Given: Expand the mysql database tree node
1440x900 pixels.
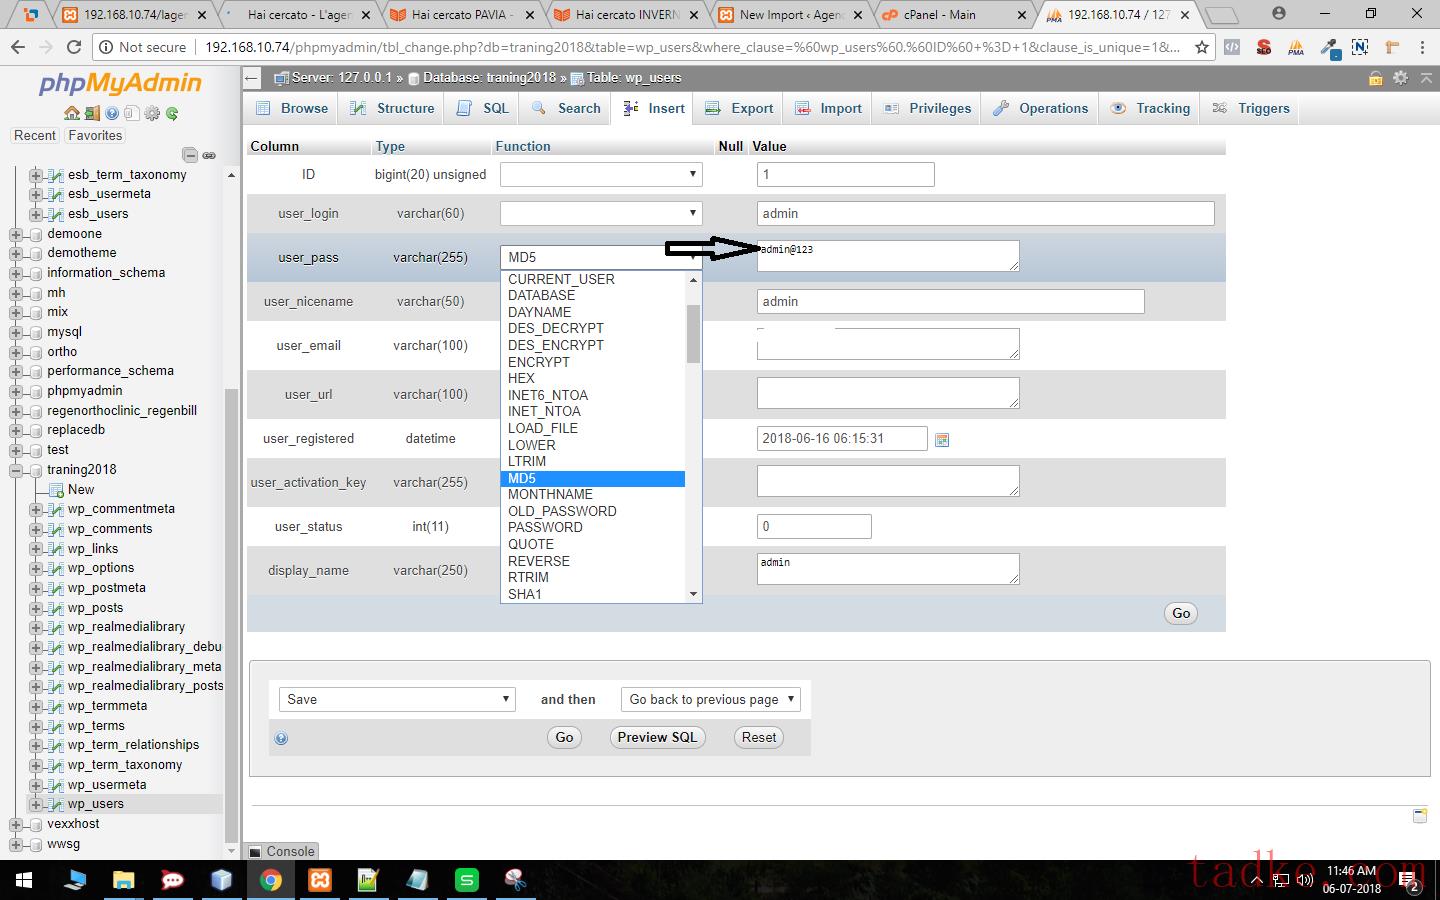Looking at the screenshot, I should point(16,332).
